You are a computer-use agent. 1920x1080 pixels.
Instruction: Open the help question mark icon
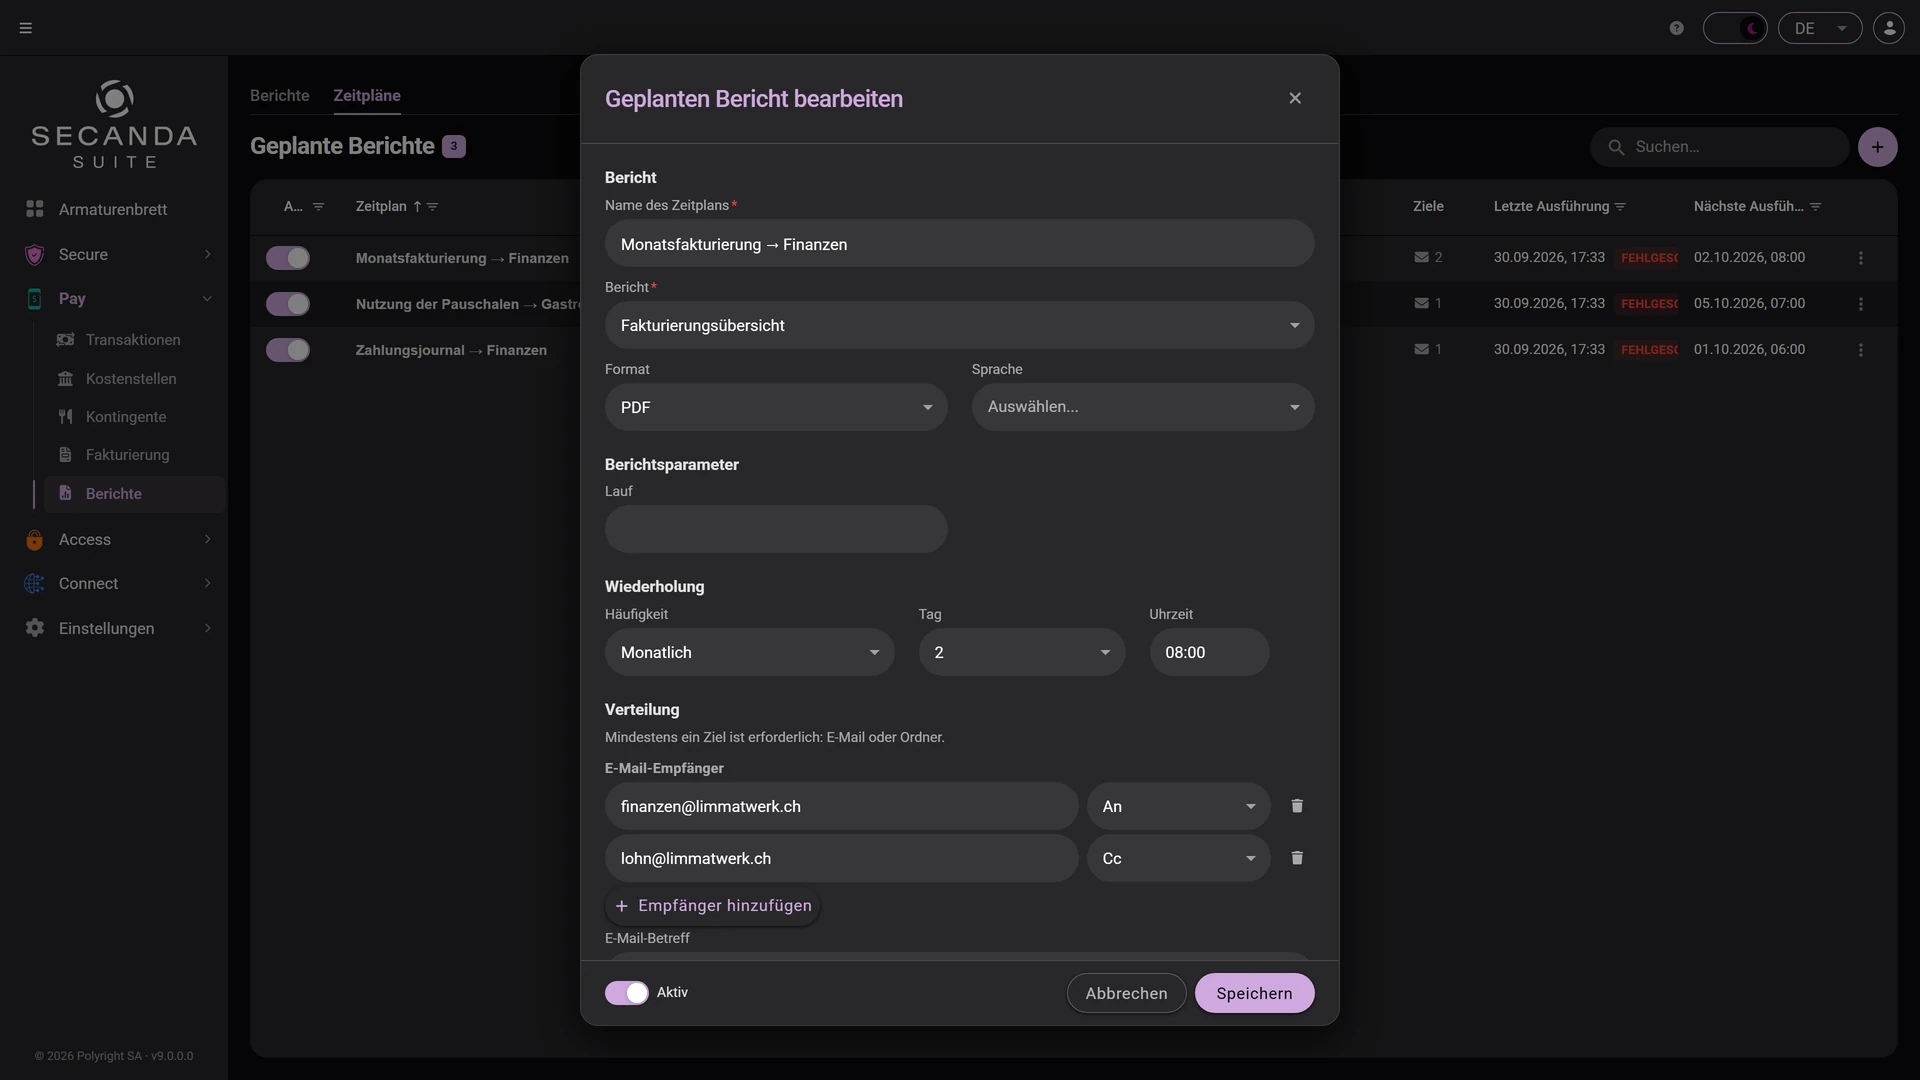(x=1677, y=28)
